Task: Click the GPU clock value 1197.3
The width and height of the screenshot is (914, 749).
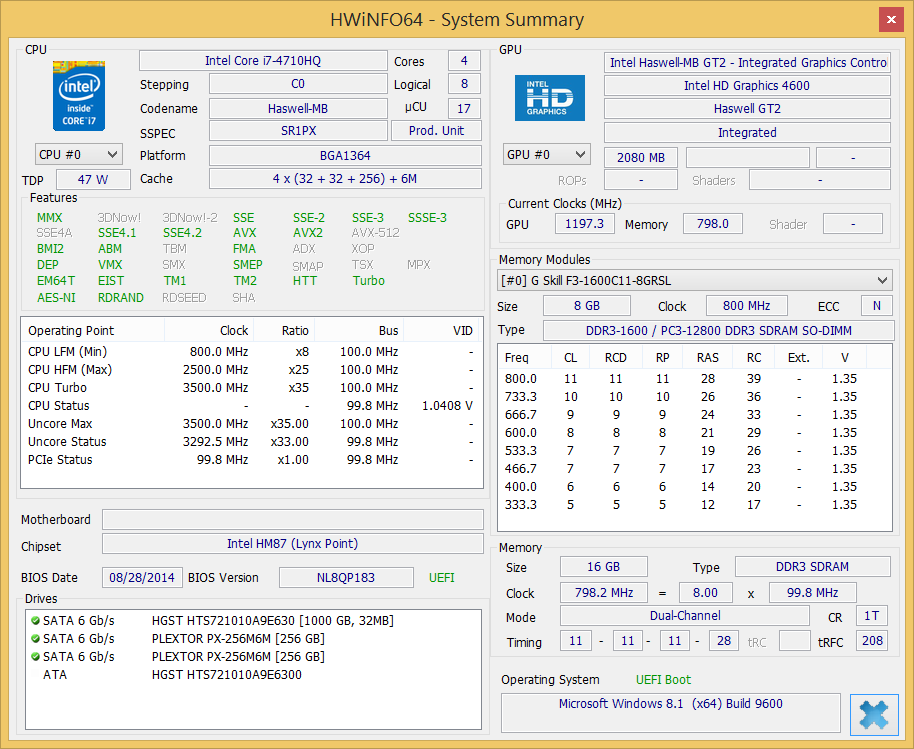Action: [x=585, y=224]
